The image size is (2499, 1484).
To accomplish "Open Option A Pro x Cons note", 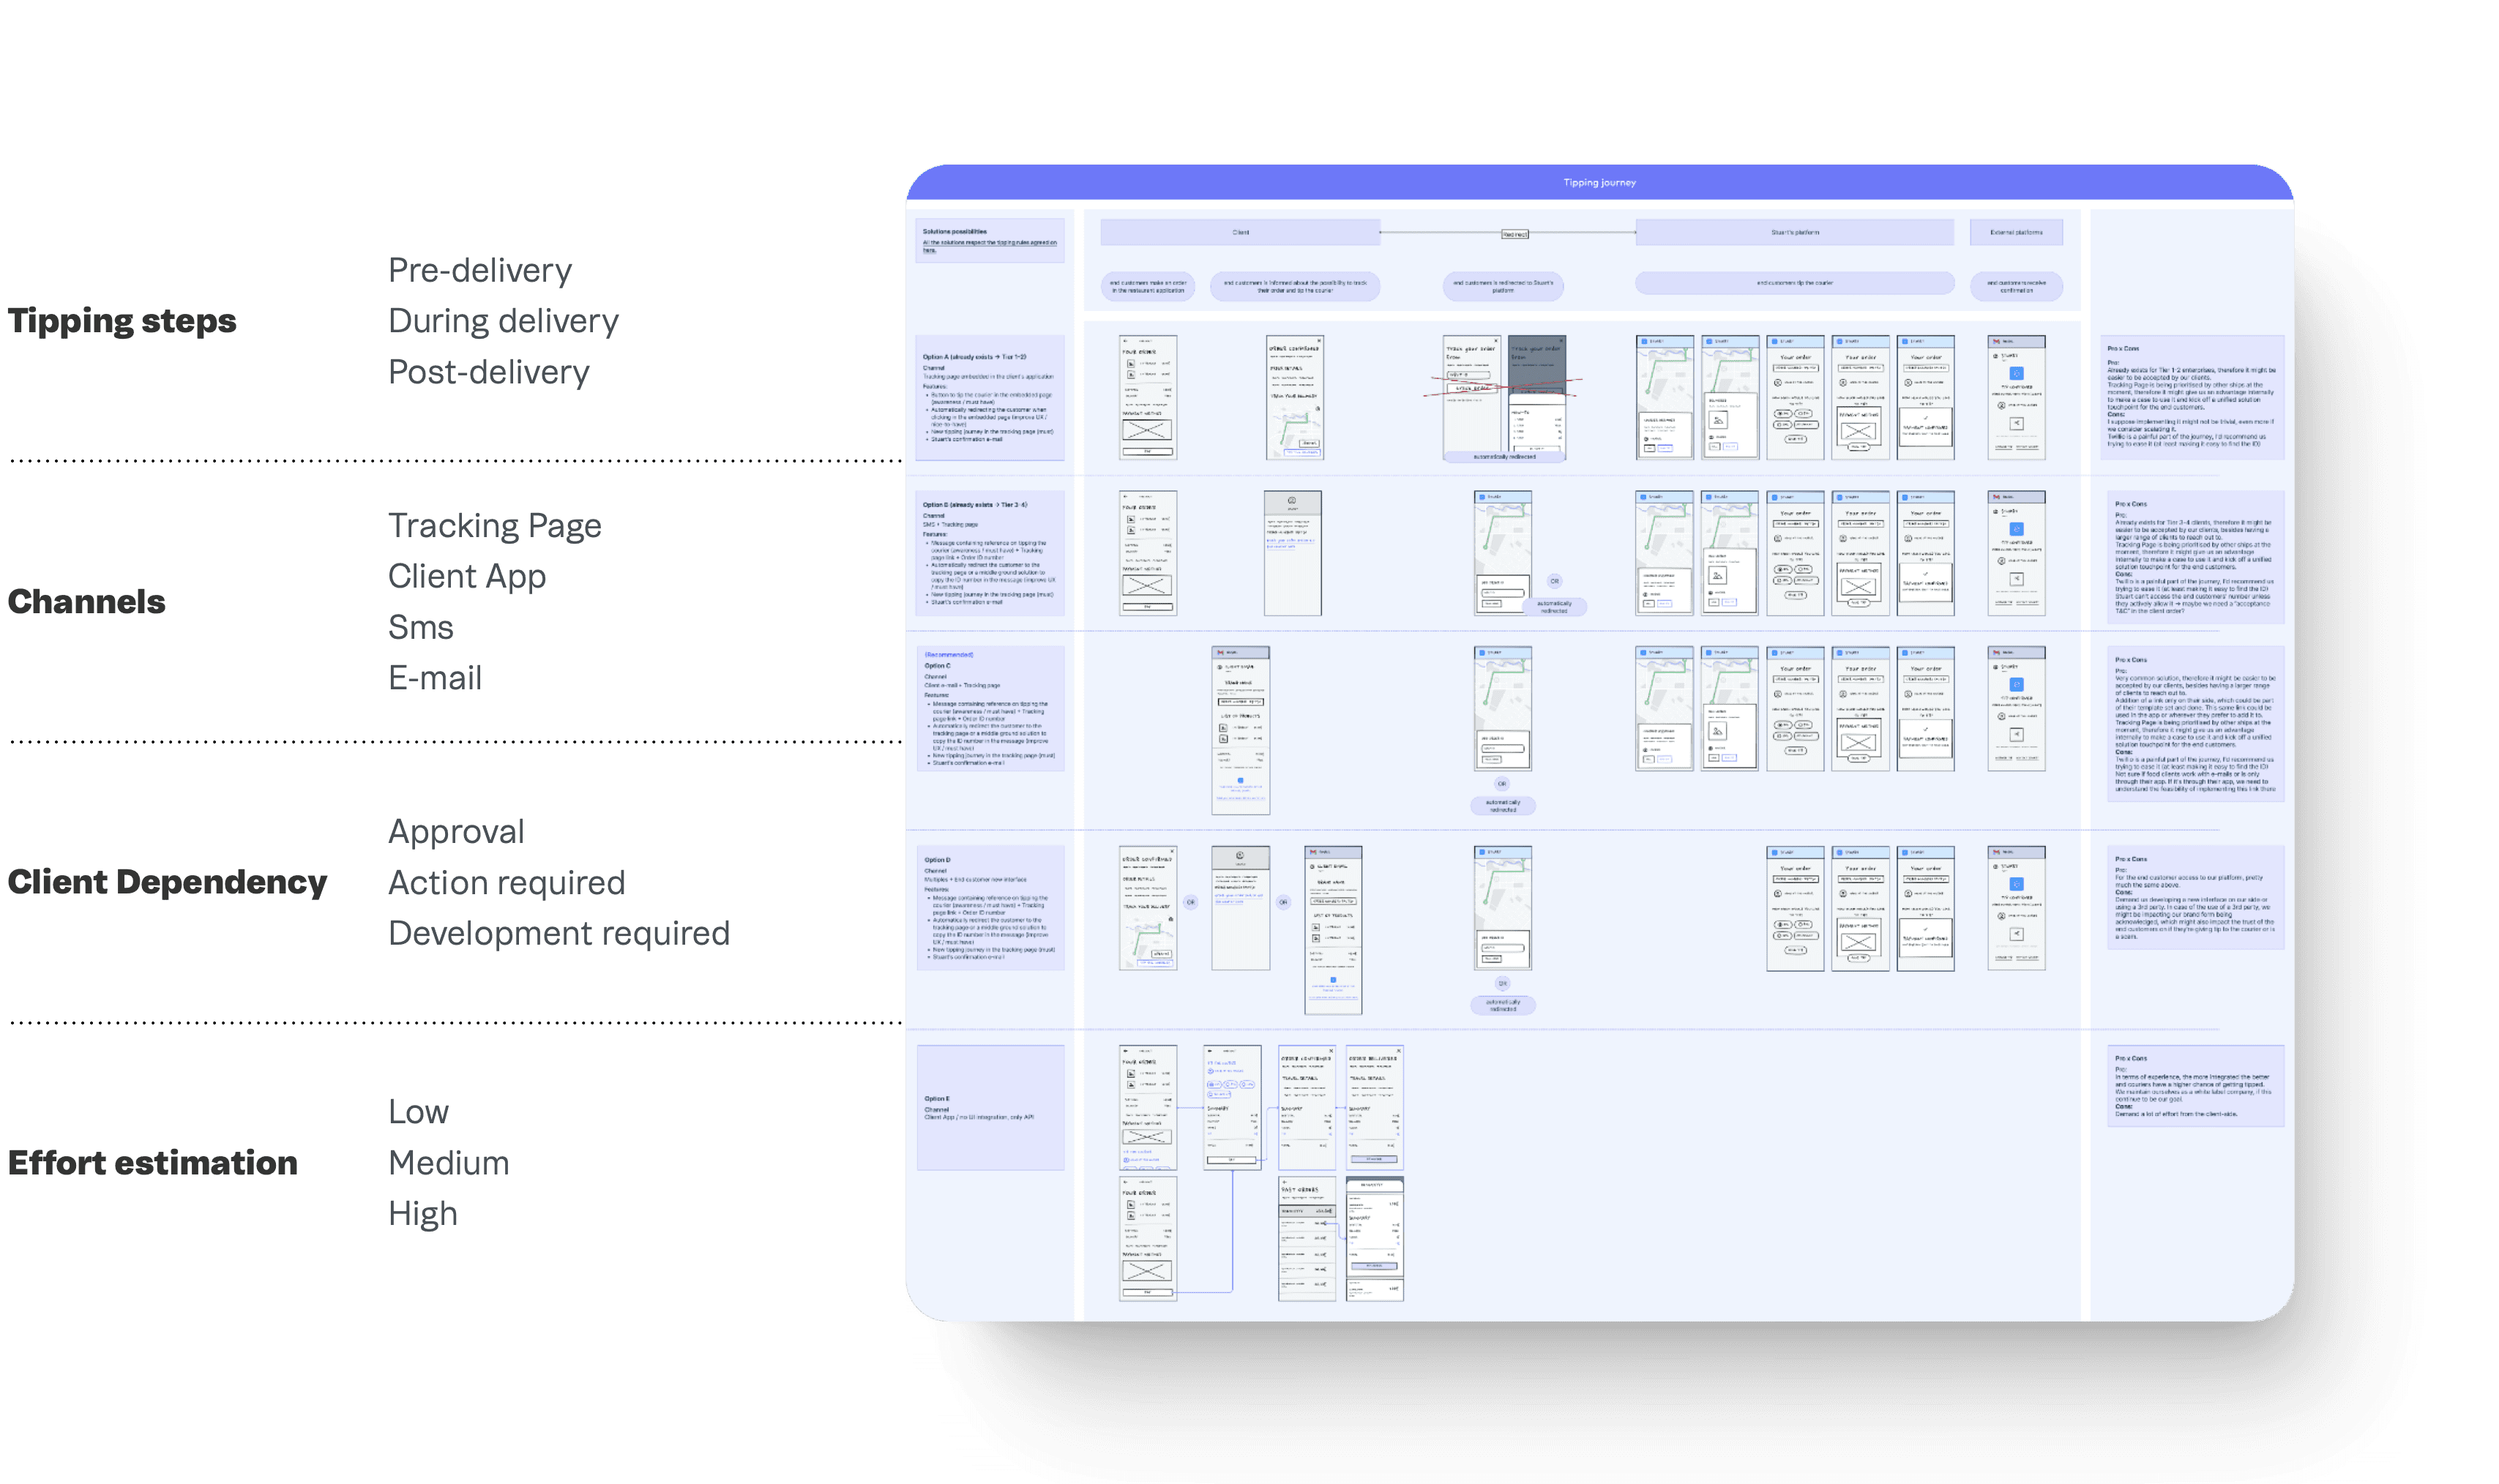I will point(2194,398).
